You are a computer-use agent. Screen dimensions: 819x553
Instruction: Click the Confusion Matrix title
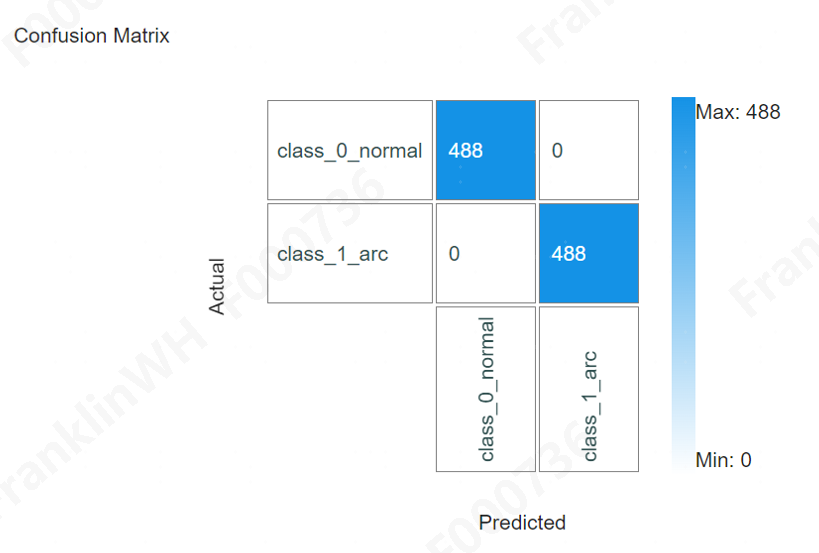click(91, 36)
